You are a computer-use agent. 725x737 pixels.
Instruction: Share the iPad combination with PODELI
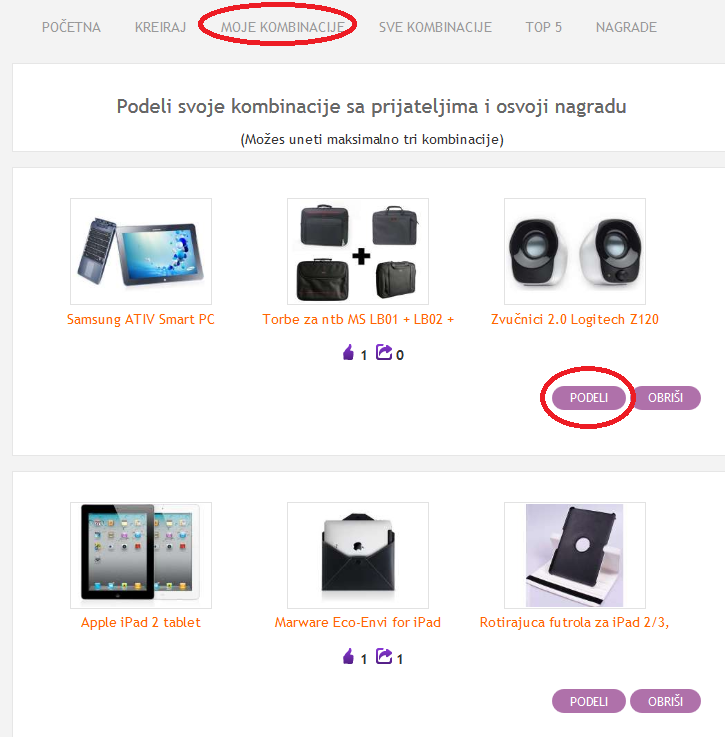(x=589, y=701)
